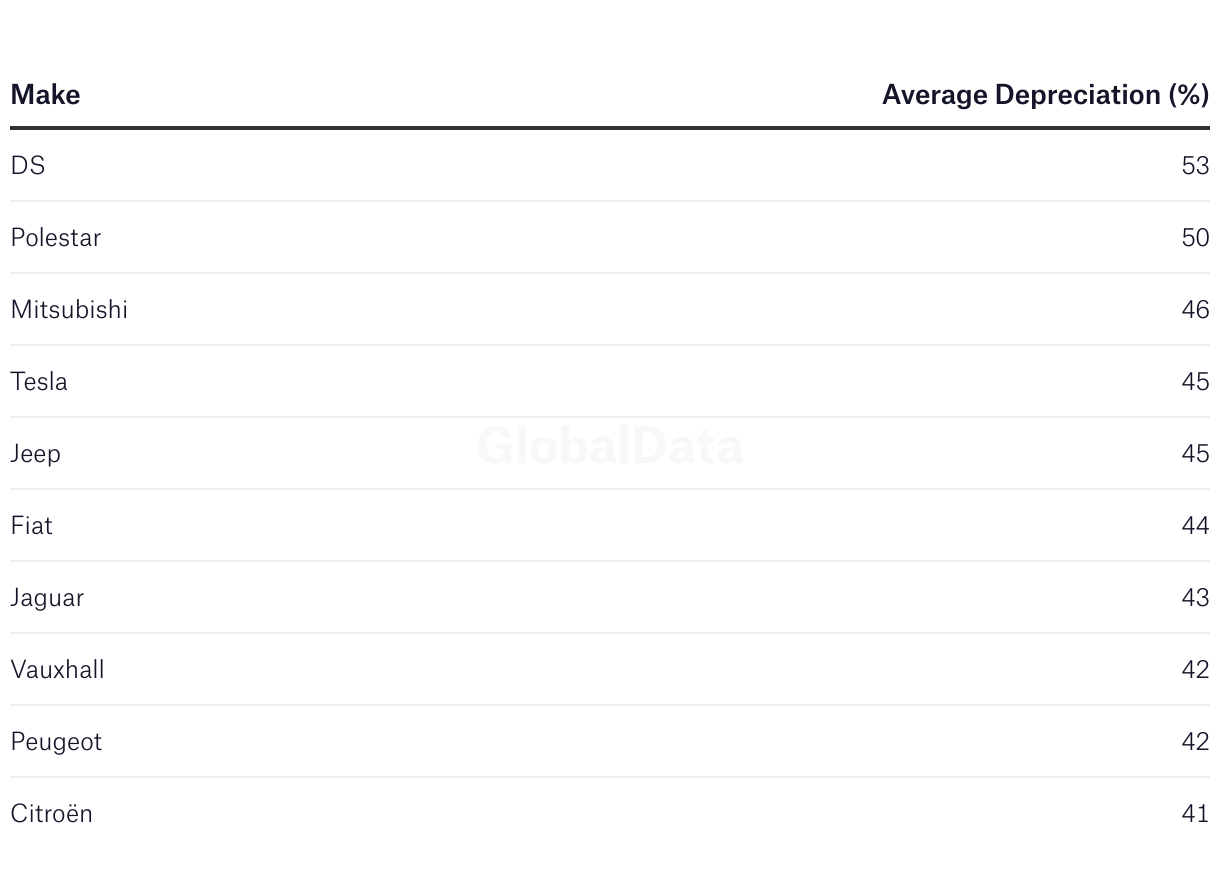The width and height of the screenshot is (1220, 890).
Task: Click the Jaguar make cell
Action: (47, 597)
